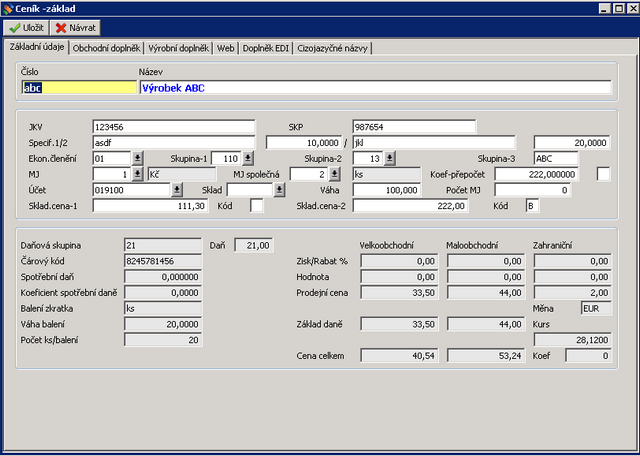The width and height of the screenshot is (640, 456).
Task: Click the Název field with Výrobek ABC
Action: click(374, 88)
